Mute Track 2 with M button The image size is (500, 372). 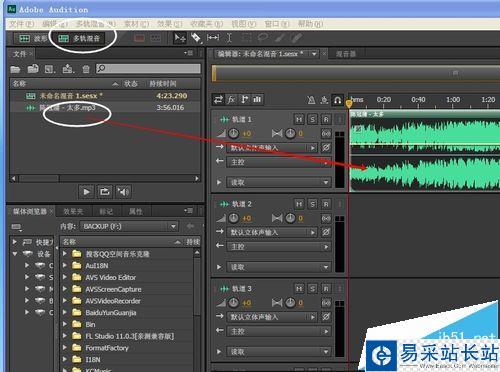click(x=299, y=204)
